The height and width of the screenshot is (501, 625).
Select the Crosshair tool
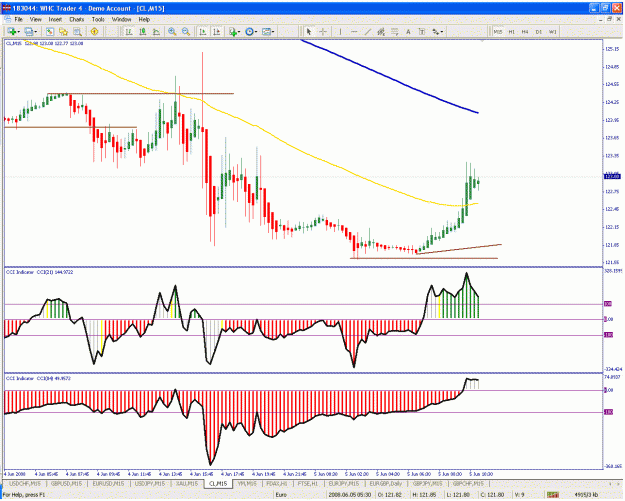pos(323,31)
